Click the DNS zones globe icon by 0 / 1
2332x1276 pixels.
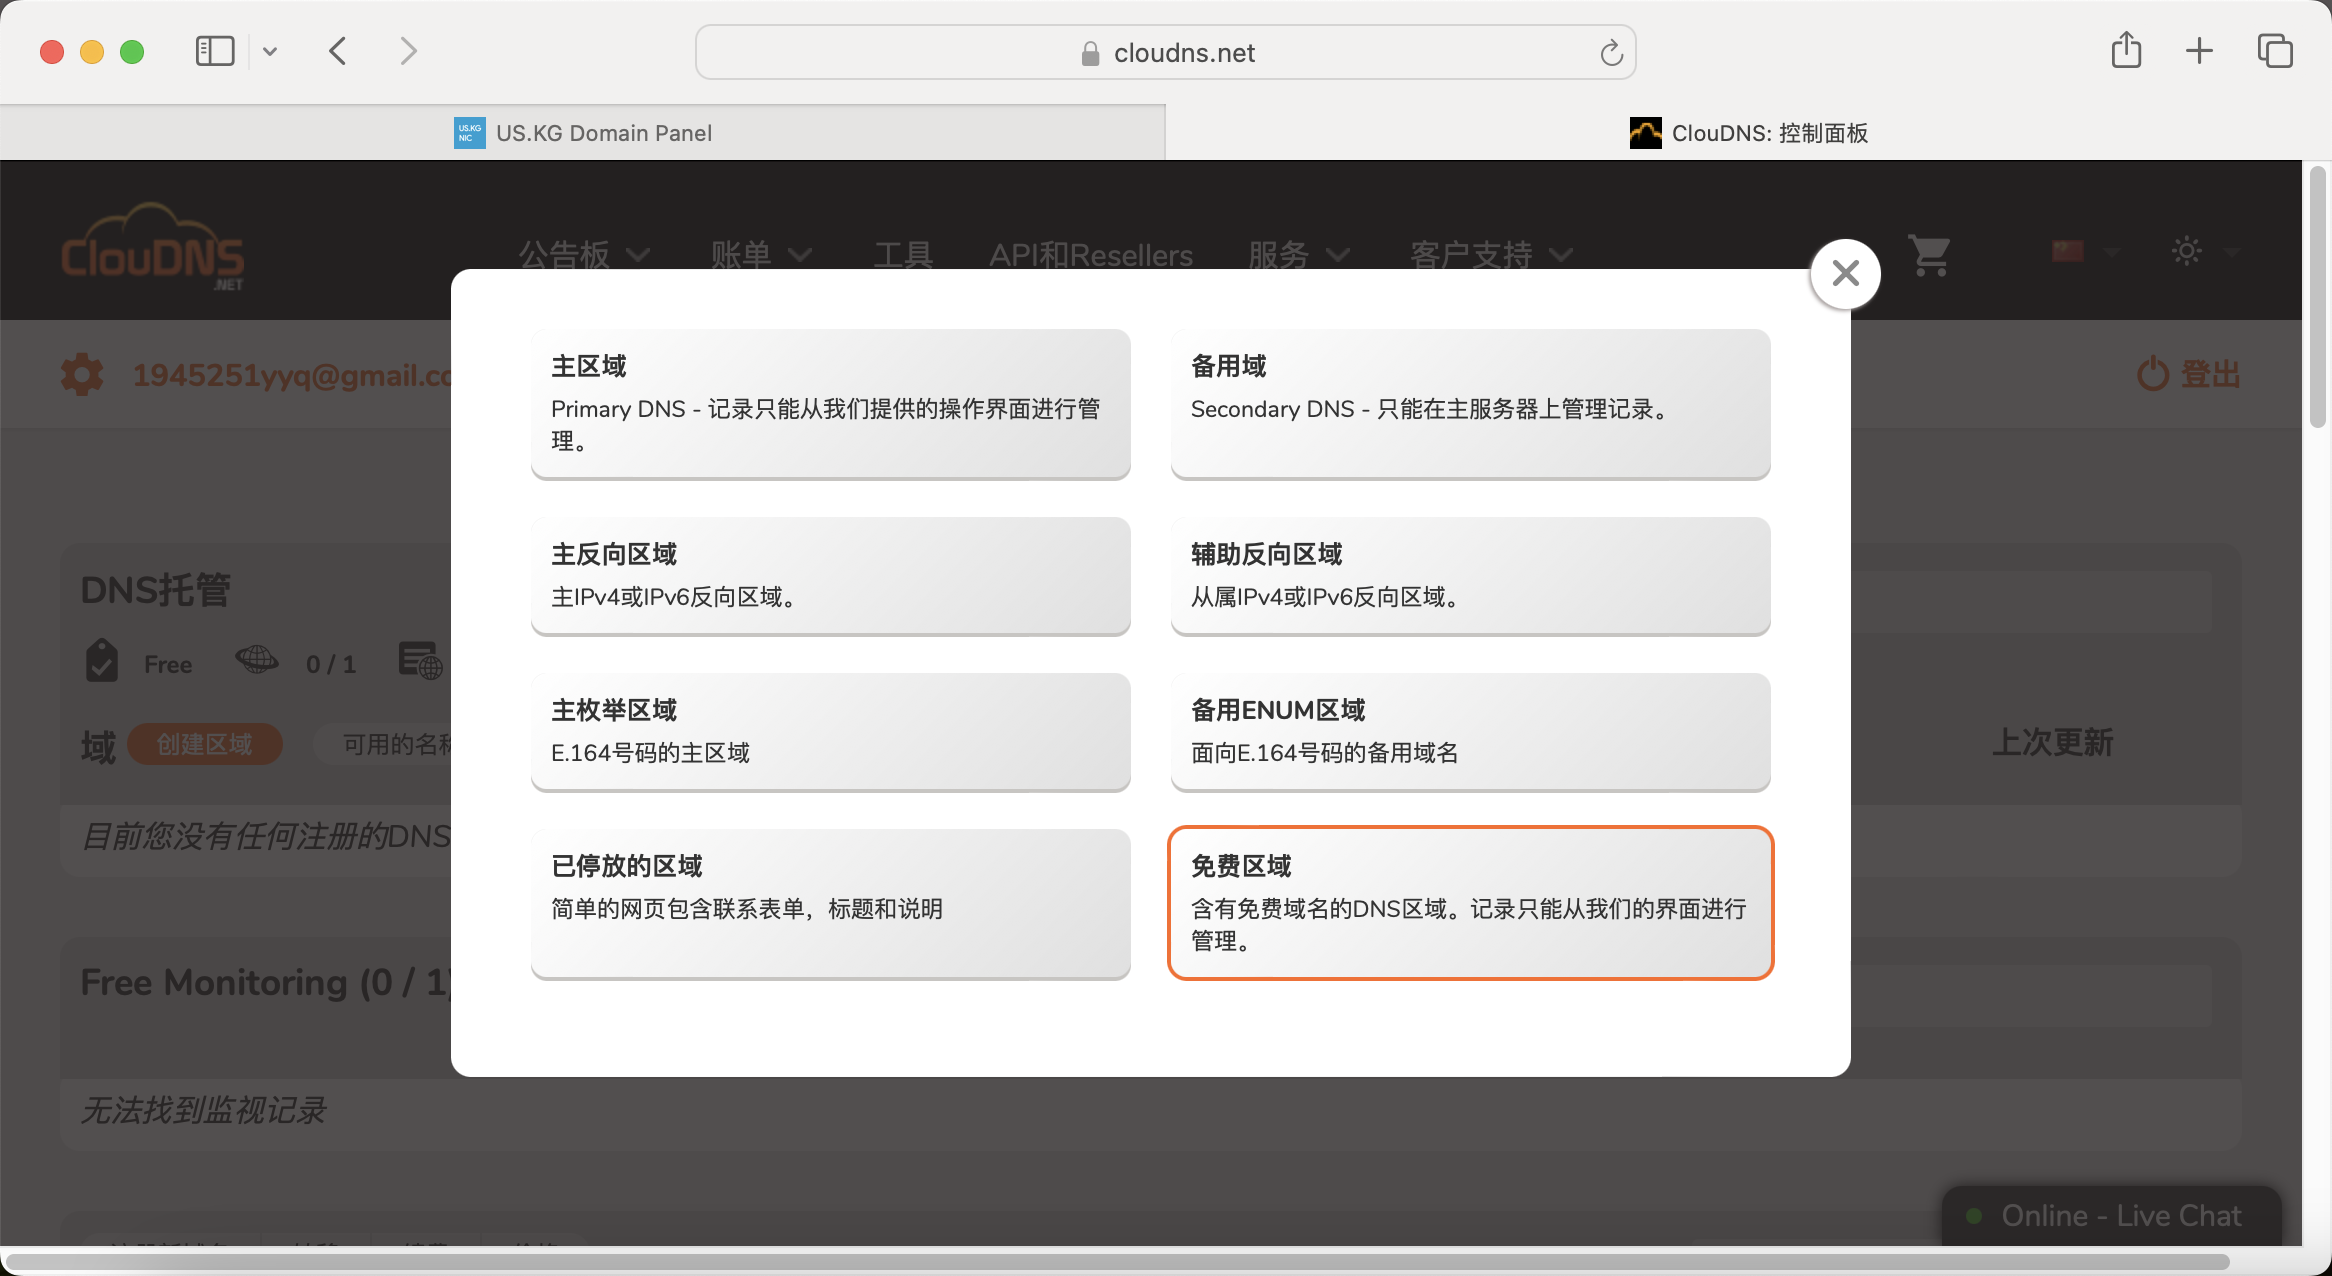coord(257,660)
